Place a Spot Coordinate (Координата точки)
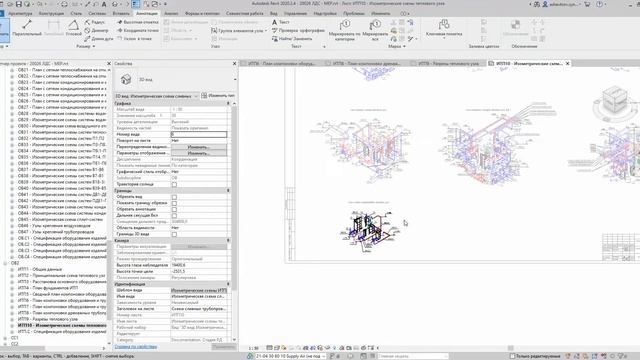Image resolution: width=640 pixels, height=360 pixels. (138, 30)
